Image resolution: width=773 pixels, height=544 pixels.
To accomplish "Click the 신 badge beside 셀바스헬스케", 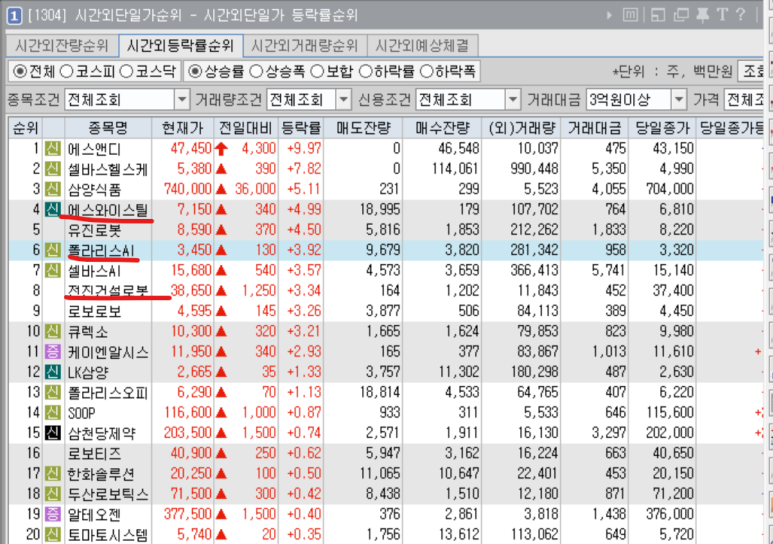I will (x=53, y=169).
